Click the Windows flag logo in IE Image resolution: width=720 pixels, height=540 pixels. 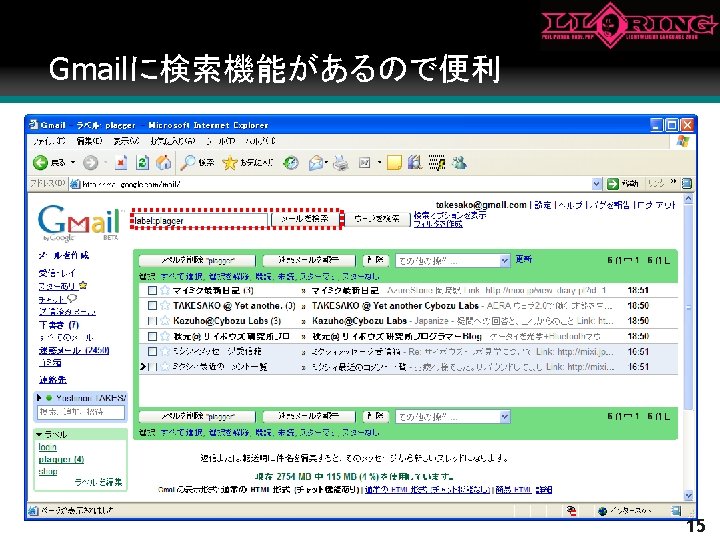(683, 141)
